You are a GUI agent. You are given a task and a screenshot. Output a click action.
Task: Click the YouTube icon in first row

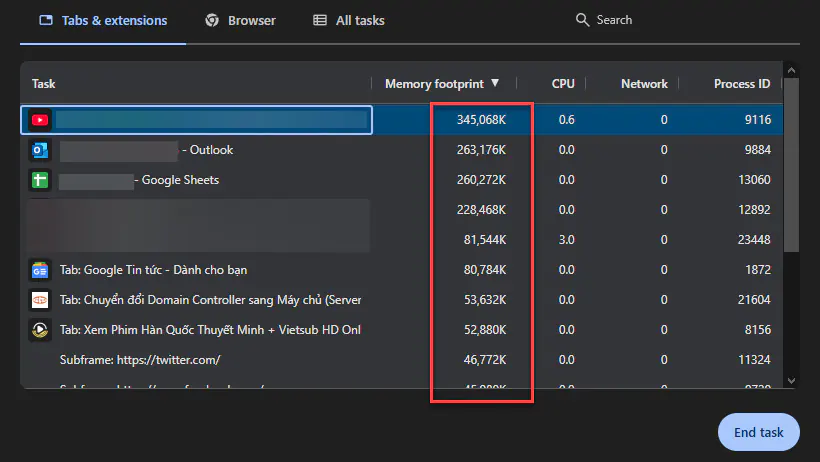tap(40, 120)
